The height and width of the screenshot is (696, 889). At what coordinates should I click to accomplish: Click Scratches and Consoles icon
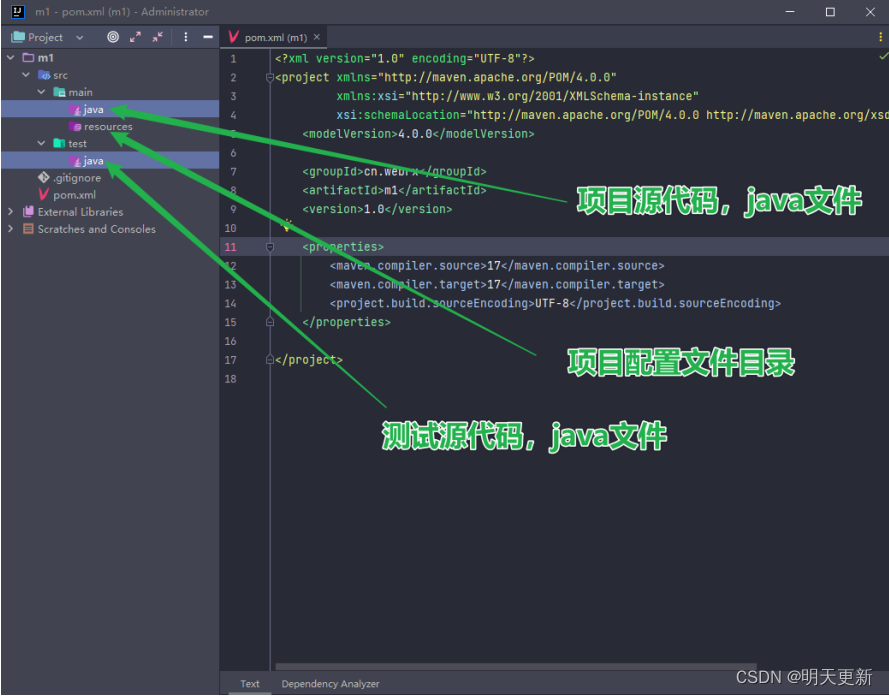[x=28, y=229]
